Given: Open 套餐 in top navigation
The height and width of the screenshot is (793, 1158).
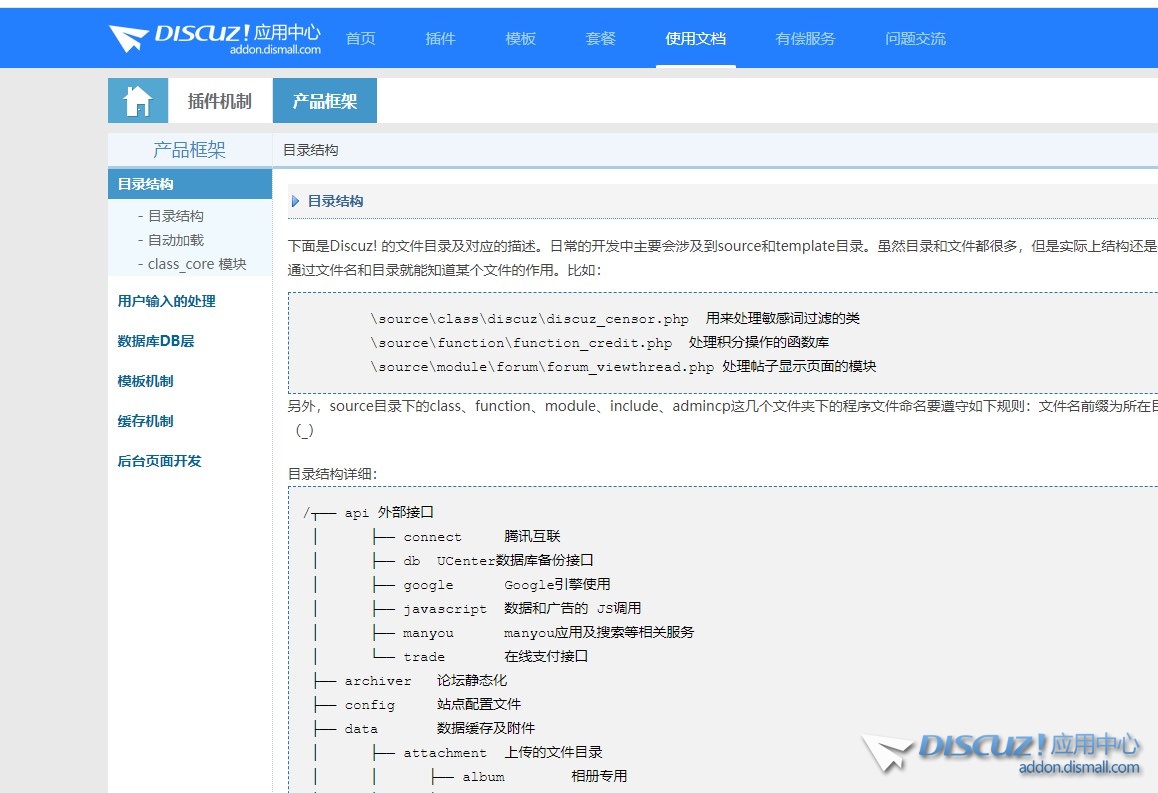Looking at the screenshot, I should (600, 38).
